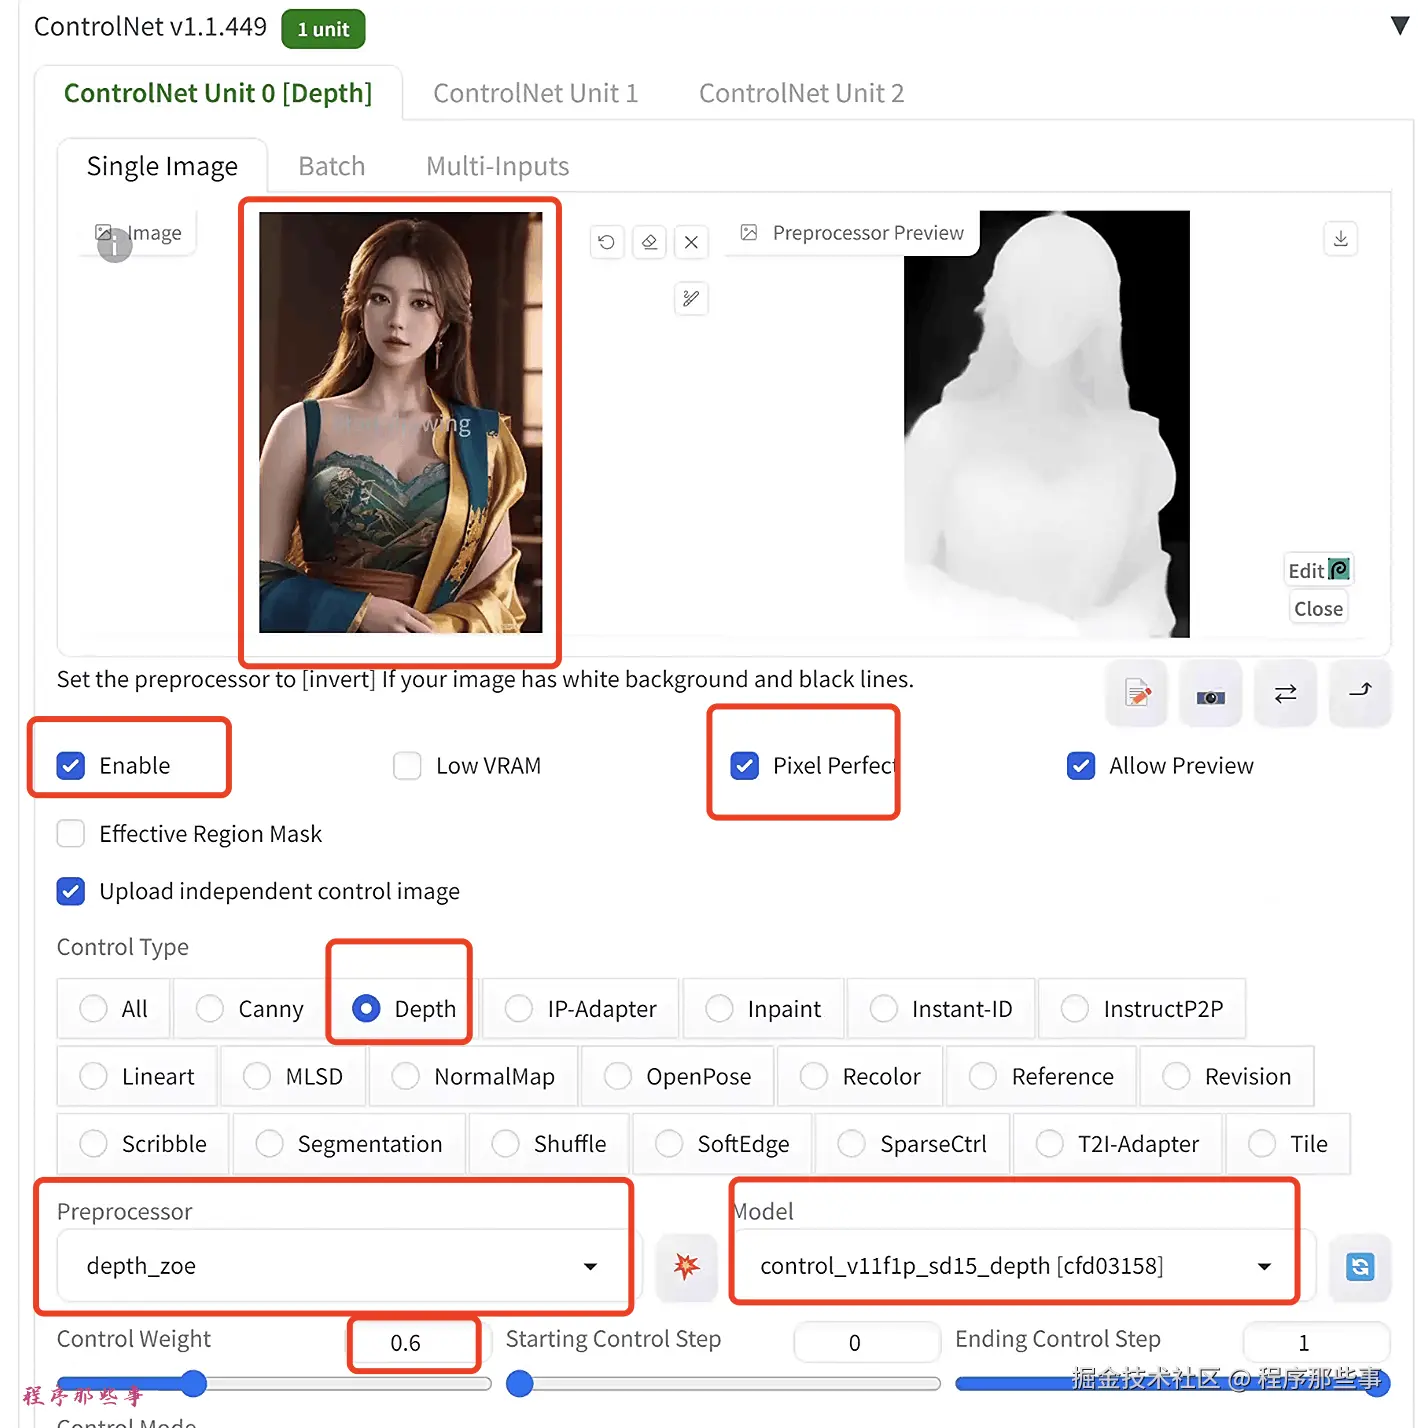Switch to ControlNet Unit 1 tab
The width and height of the screenshot is (1418, 1428).
[x=536, y=93]
